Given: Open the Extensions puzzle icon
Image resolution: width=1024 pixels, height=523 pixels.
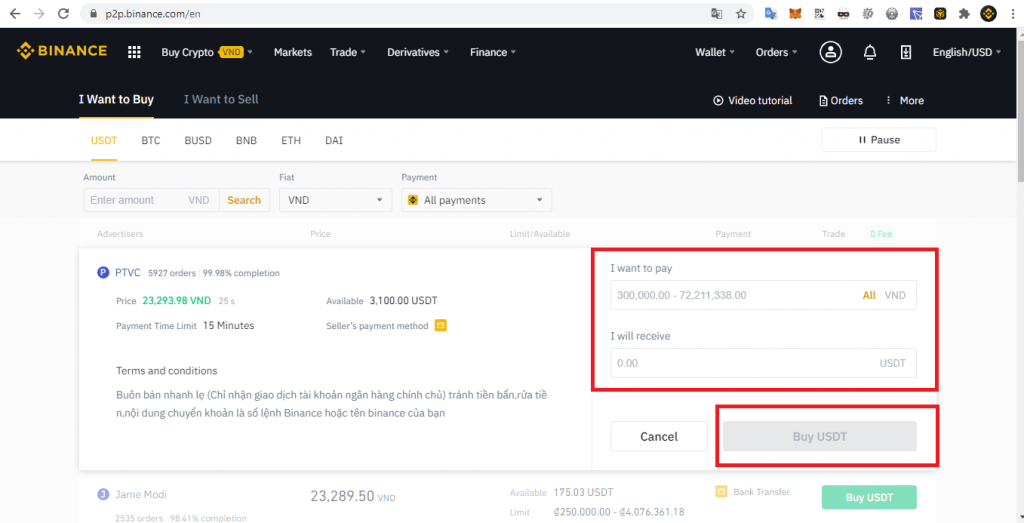Looking at the screenshot, I should tap(964, 13).
